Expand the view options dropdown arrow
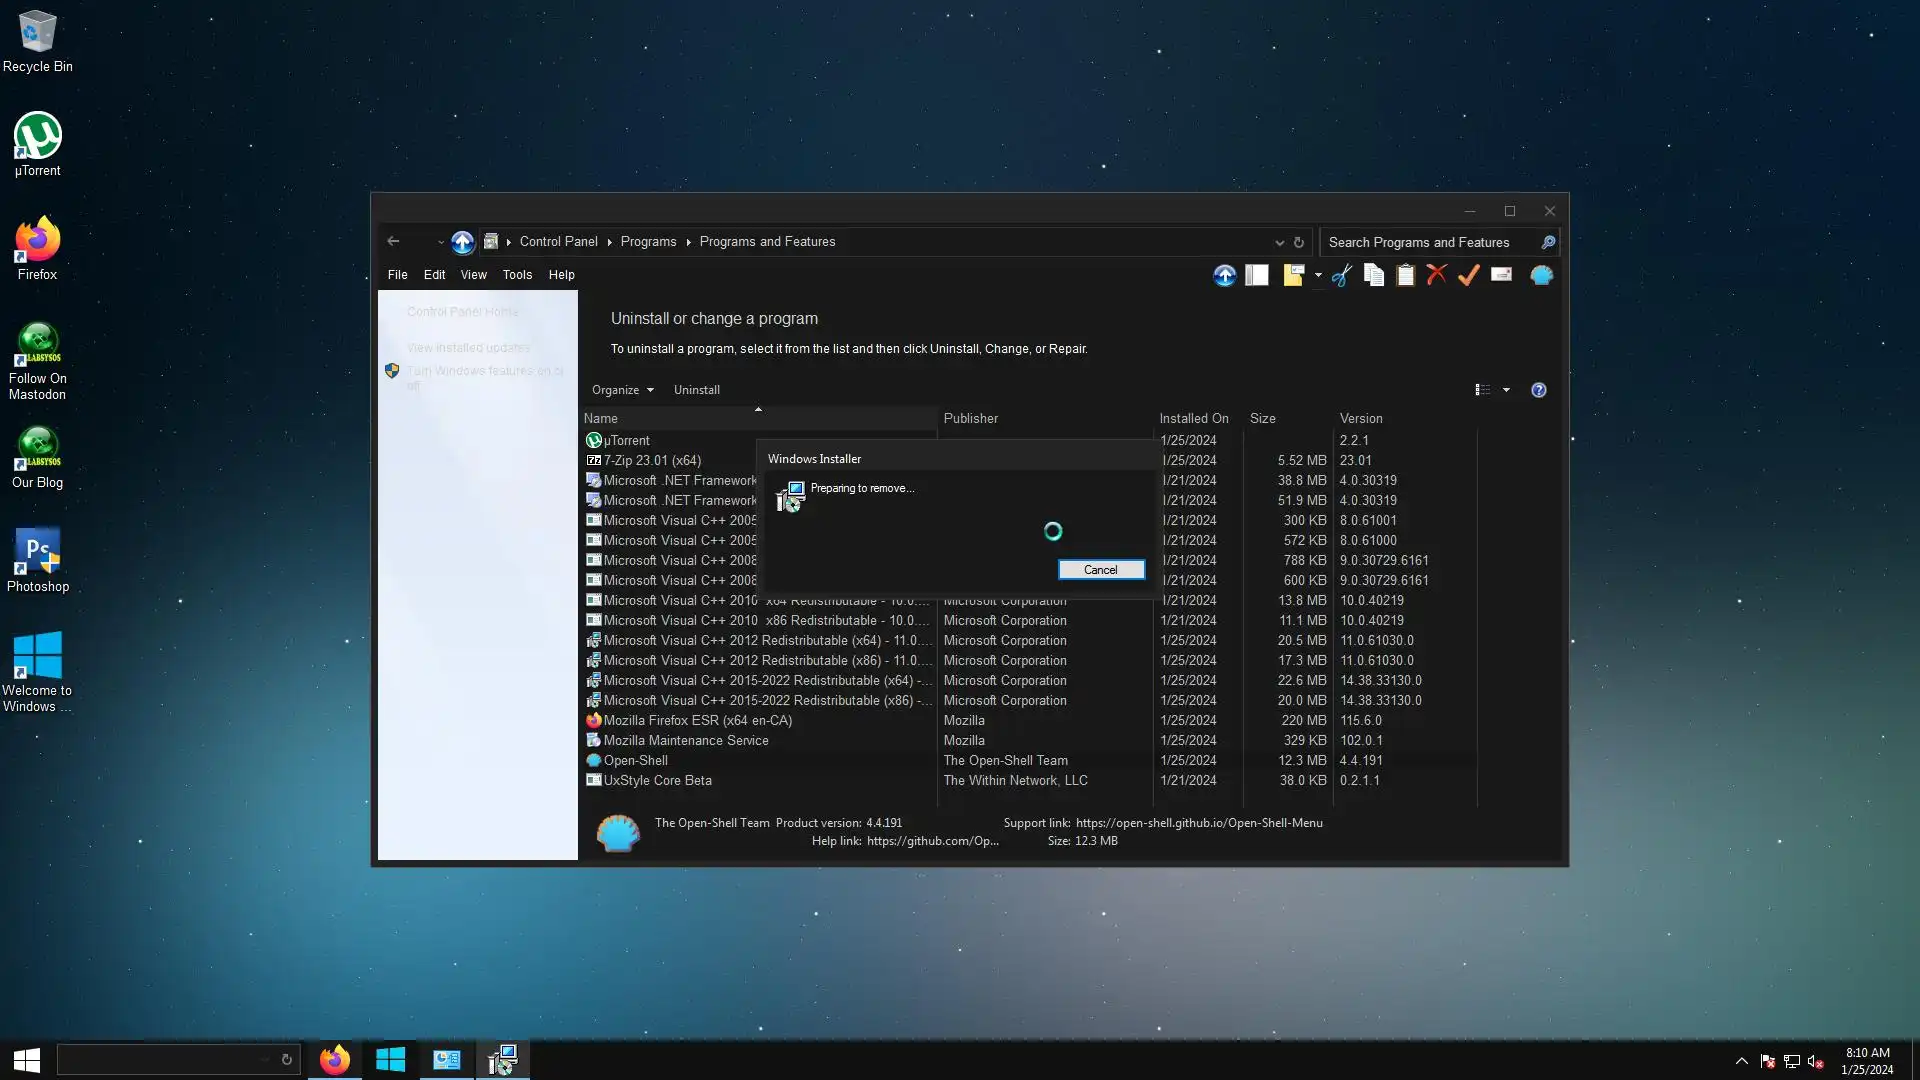 pyautogui.click(x=1506, y=390)
